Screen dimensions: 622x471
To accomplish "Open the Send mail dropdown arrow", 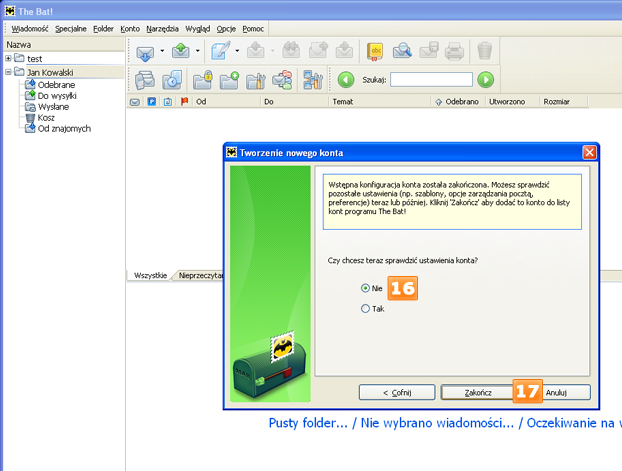I will pos(198,51).
